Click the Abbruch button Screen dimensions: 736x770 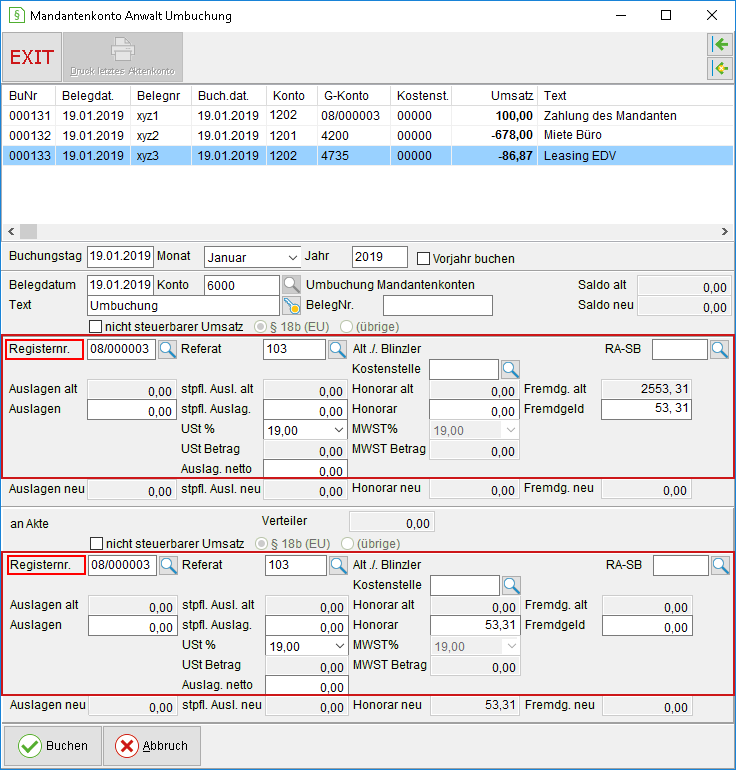[152, 746]
